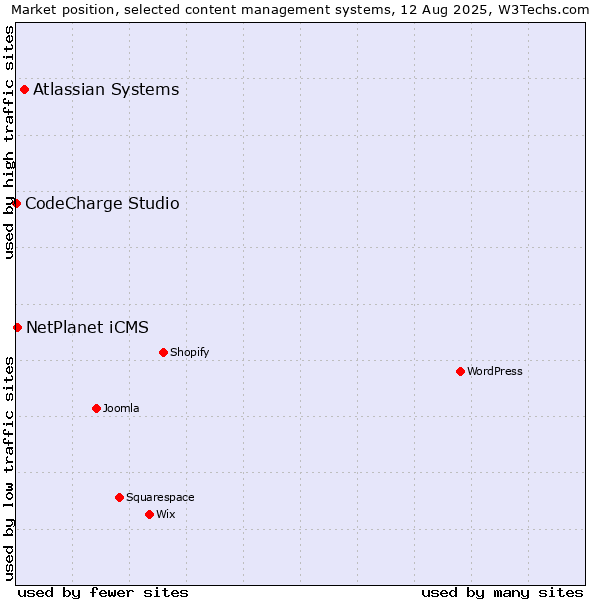Select the Joomla label text
The height and width of the screenshot is (600, 600).
pos(121,408)
